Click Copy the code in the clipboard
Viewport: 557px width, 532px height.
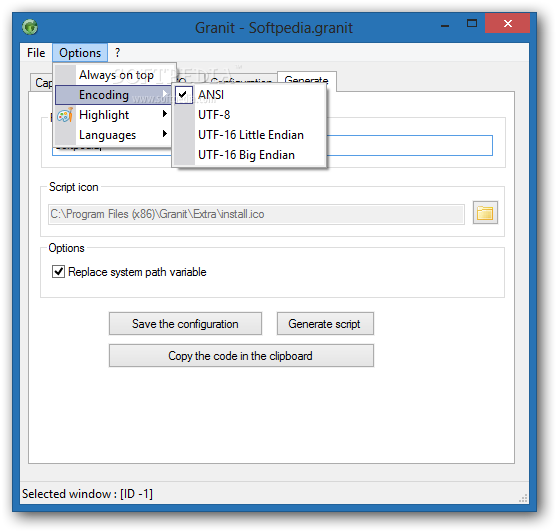click(241, 355)
